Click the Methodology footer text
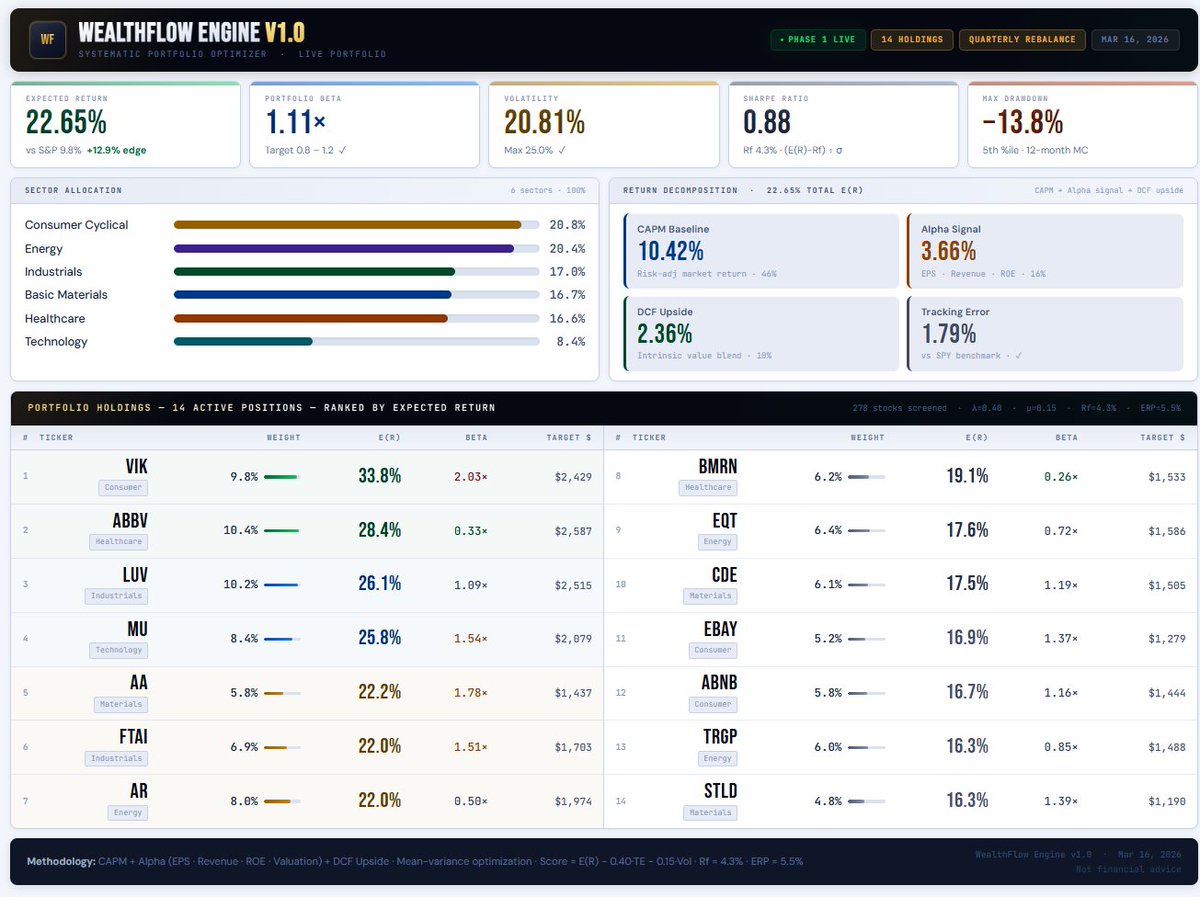 pos(415,861)
